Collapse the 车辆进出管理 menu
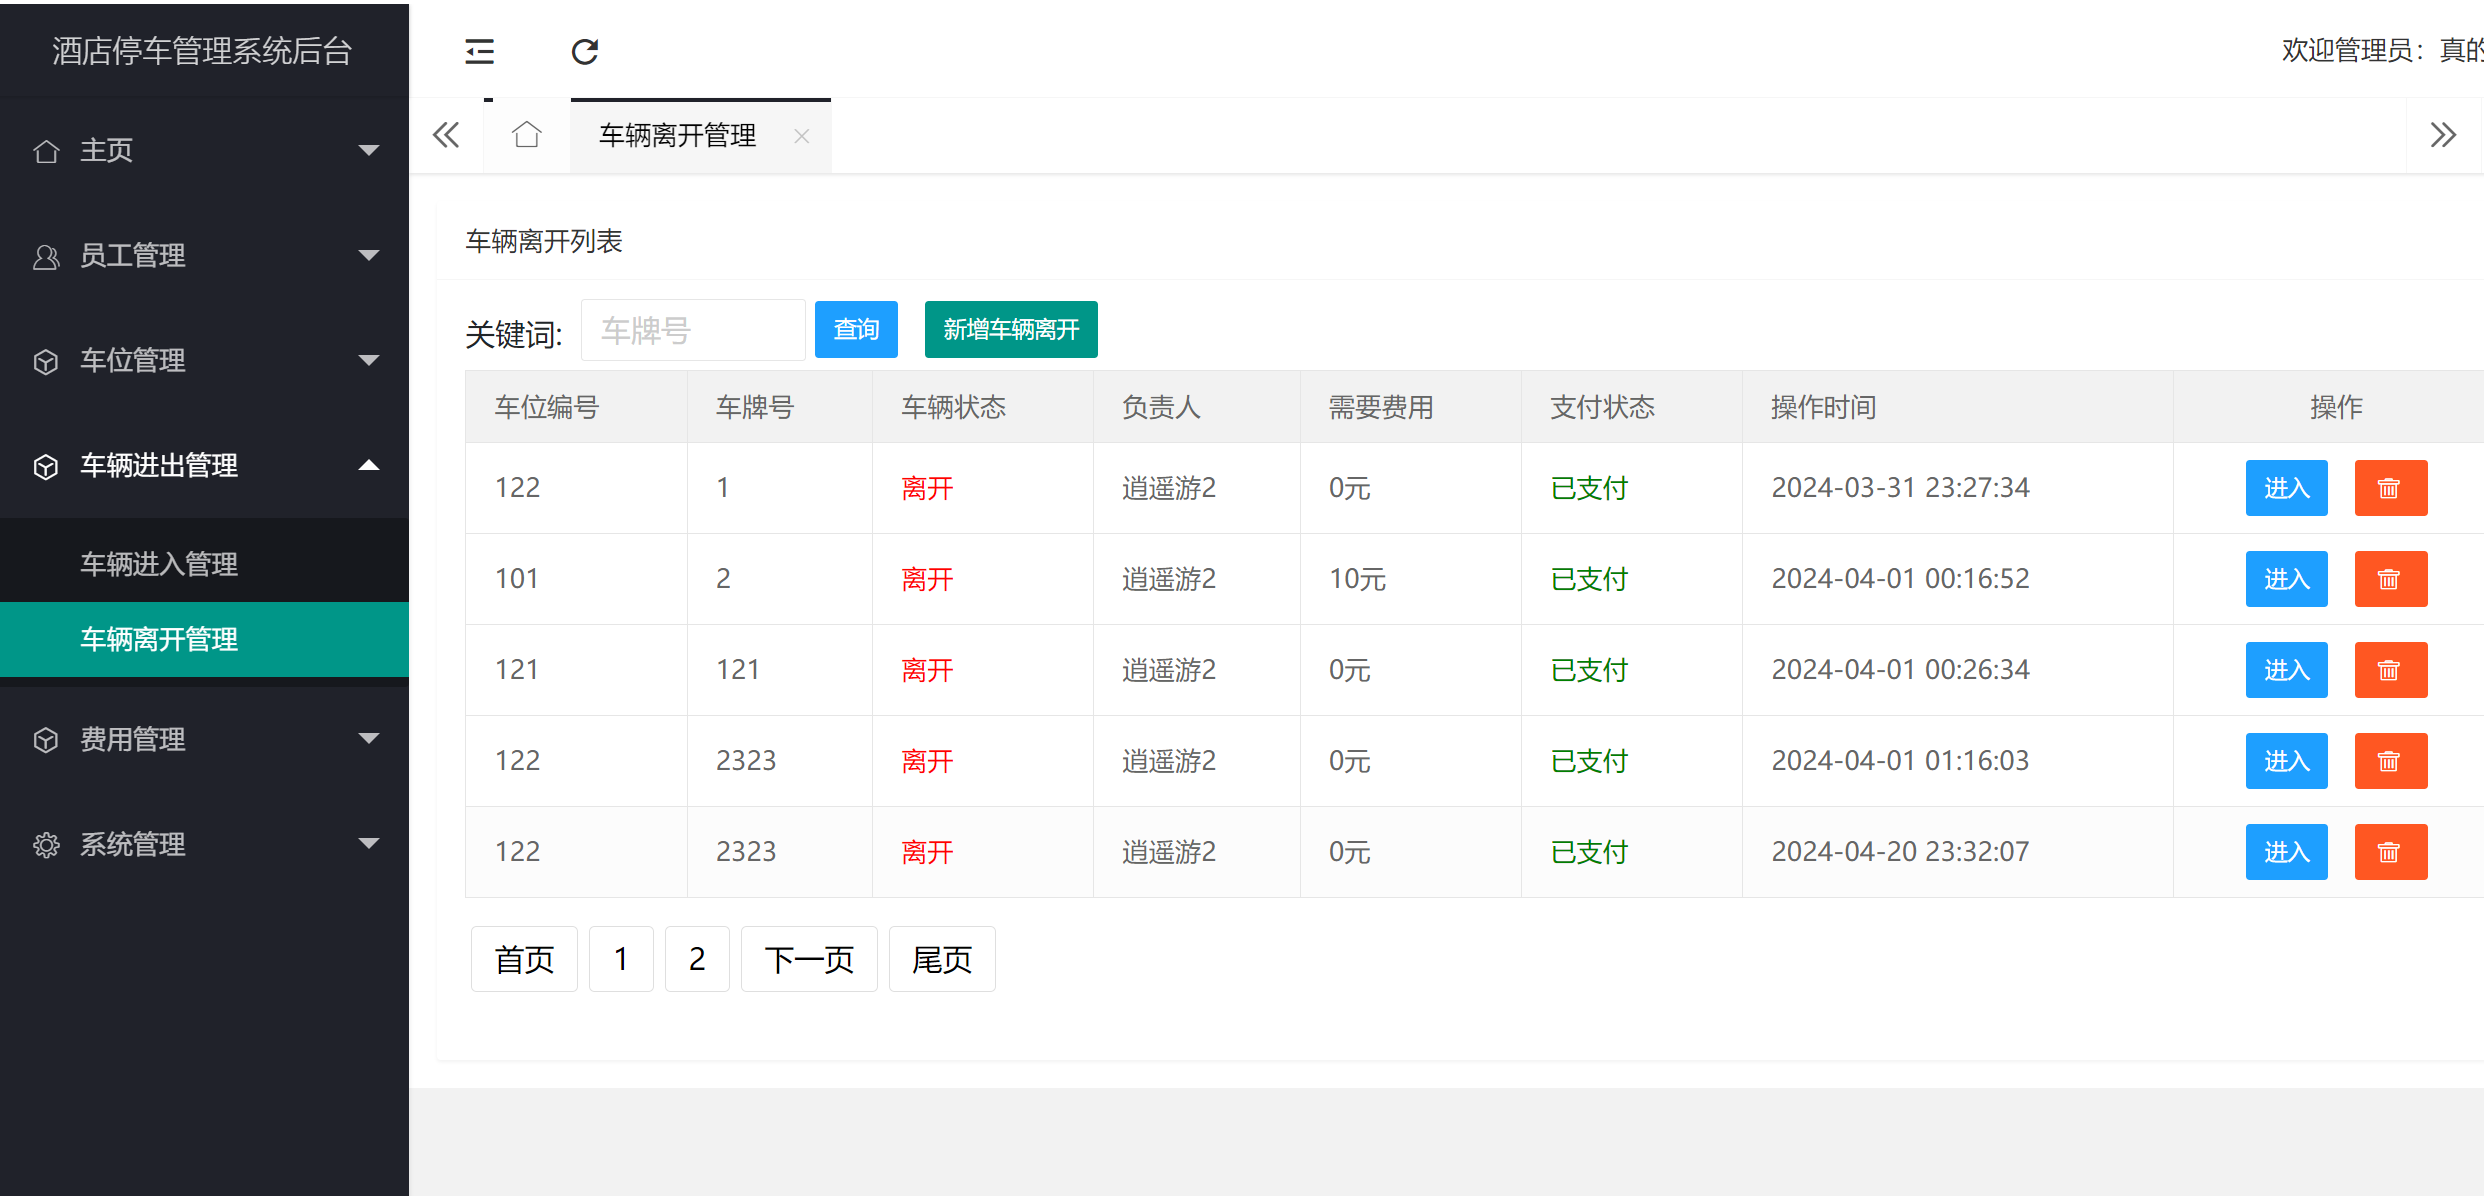This screenshot has height=1196, width=2484. (x=204, y=466)
